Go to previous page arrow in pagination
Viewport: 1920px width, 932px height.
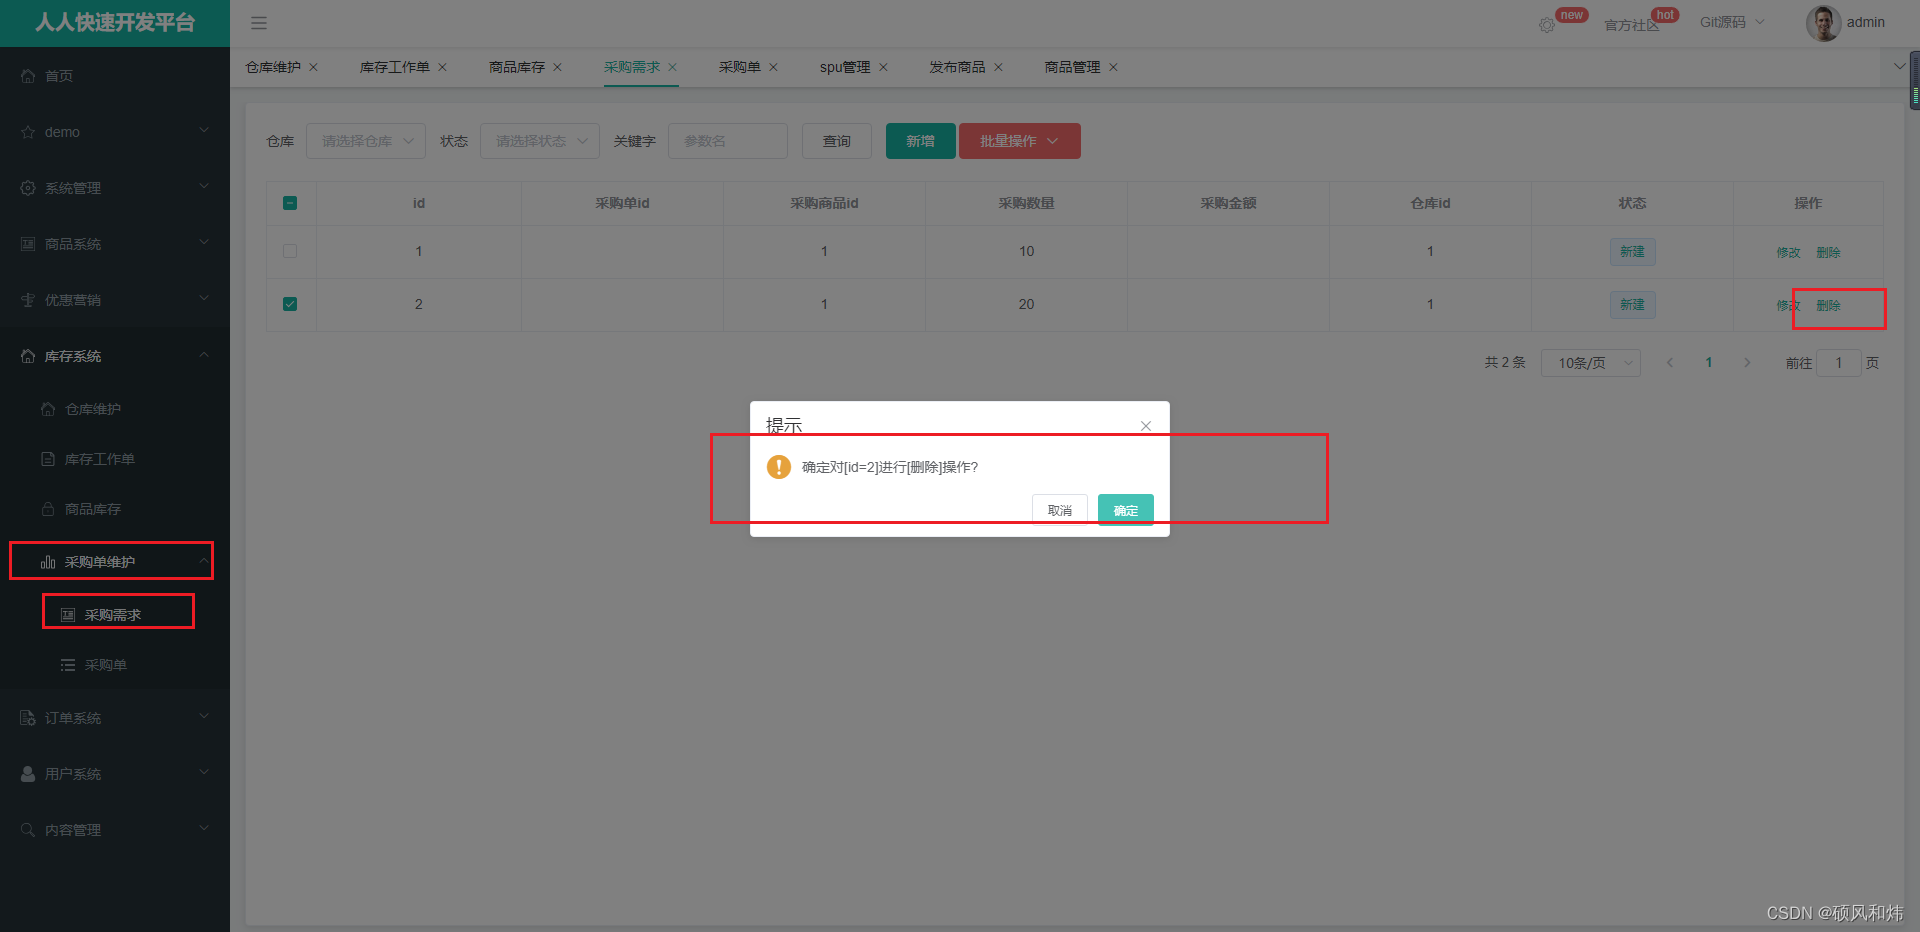[1670, 363]
